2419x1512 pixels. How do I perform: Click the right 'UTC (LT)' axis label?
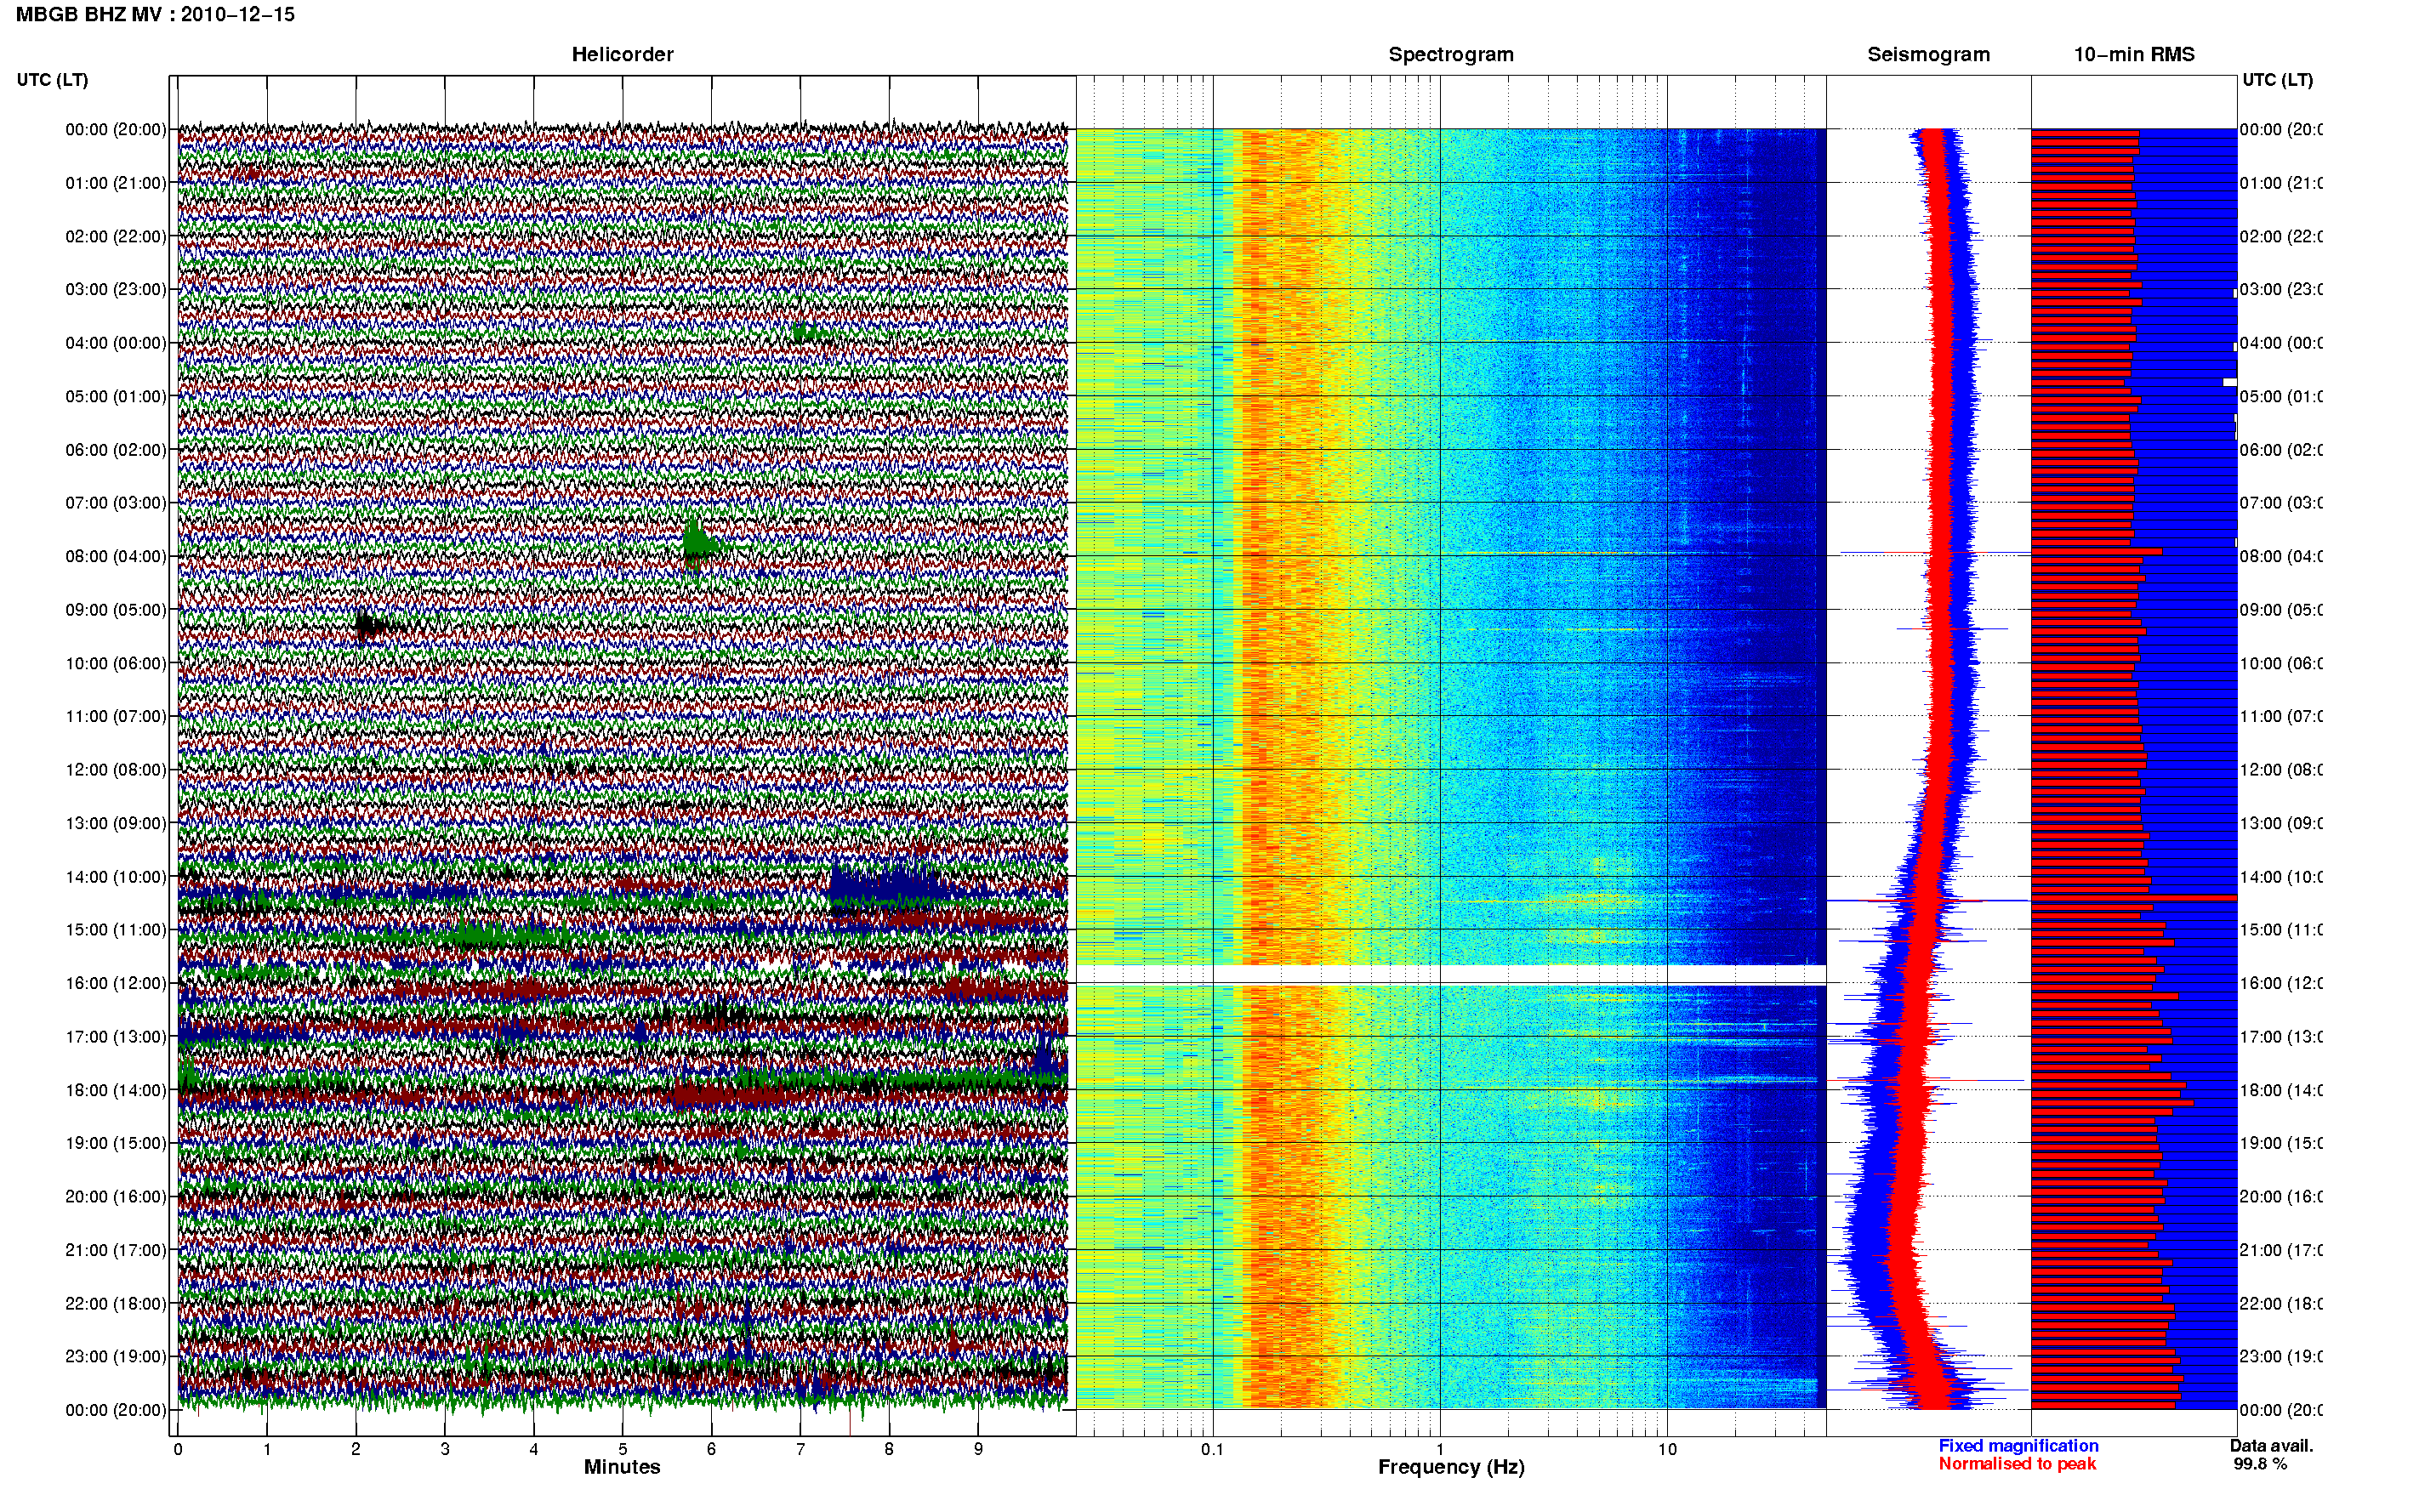click(x=2277, y=80)
